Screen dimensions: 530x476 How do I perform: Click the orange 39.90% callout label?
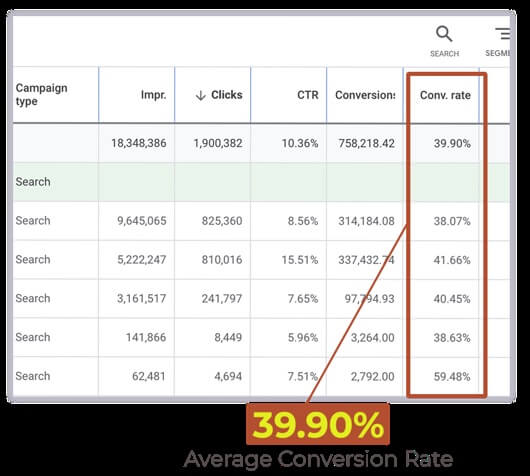(x=318, y=424)
